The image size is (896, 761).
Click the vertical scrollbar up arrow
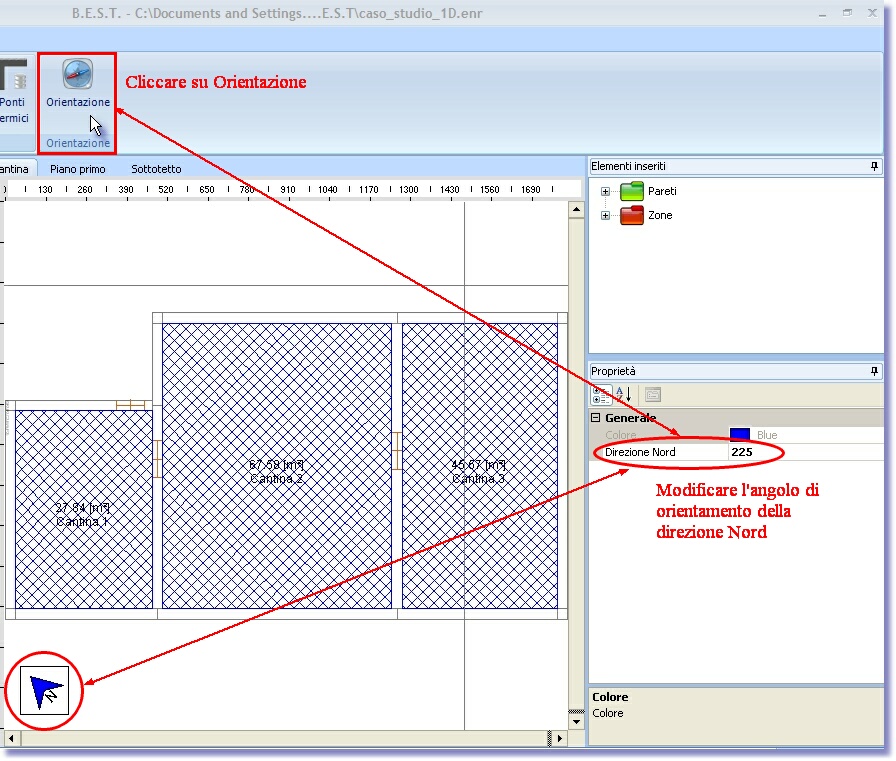[575, 210]
